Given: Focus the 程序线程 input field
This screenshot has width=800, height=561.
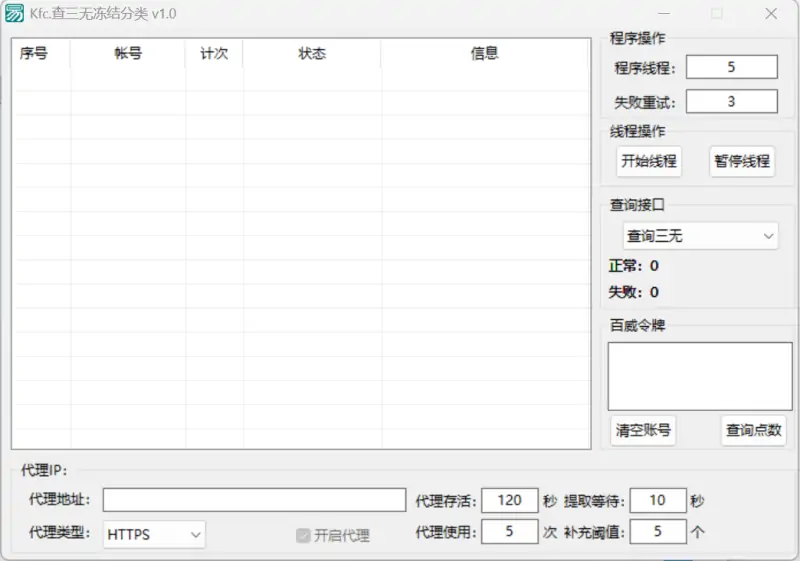Looking at the screenshot, I should point(731,67).
